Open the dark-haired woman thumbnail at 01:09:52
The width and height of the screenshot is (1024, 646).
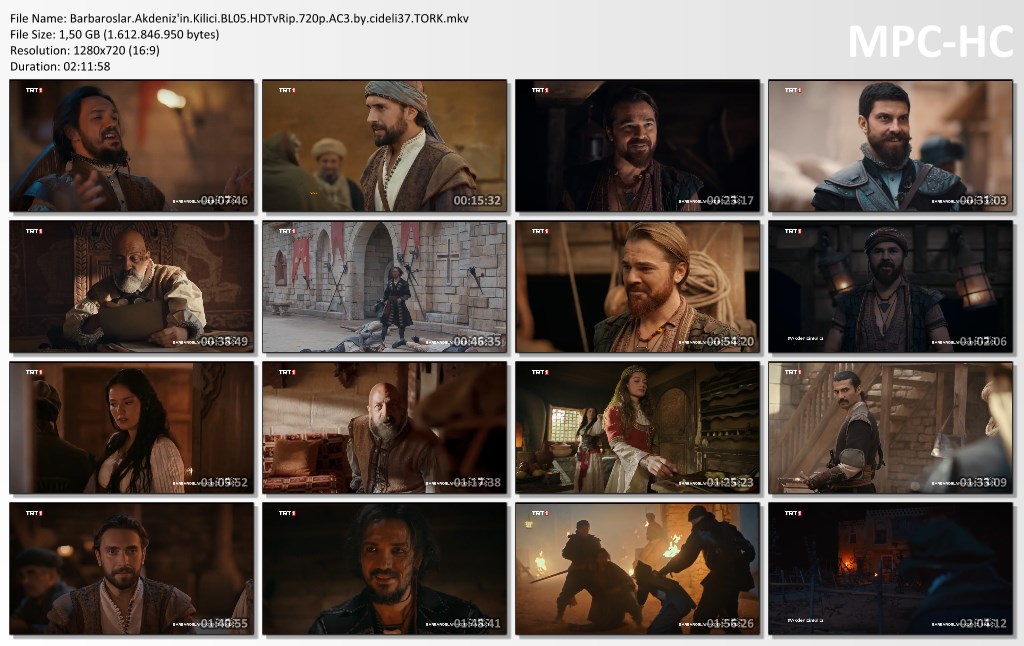[132, 428]
